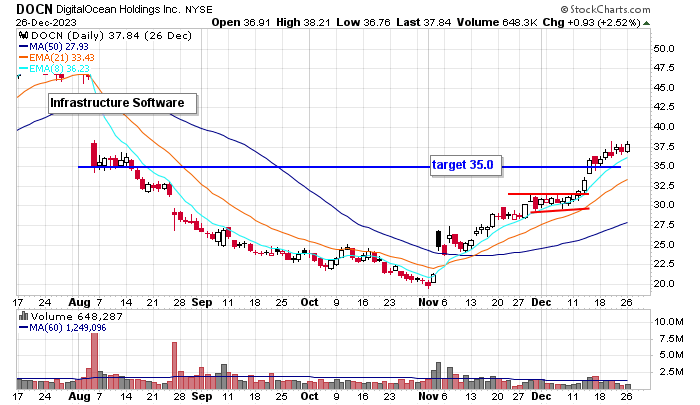
Task: Click the upper red resistance line near December
Action: coord(548,194)
